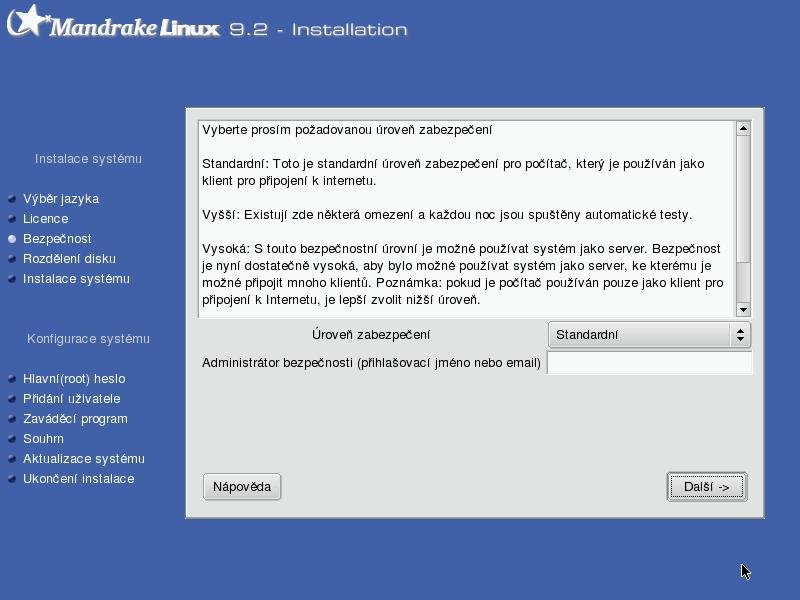Select the Ukončení instalace step
The image size is (800, 600).
(x=79, y=479)
